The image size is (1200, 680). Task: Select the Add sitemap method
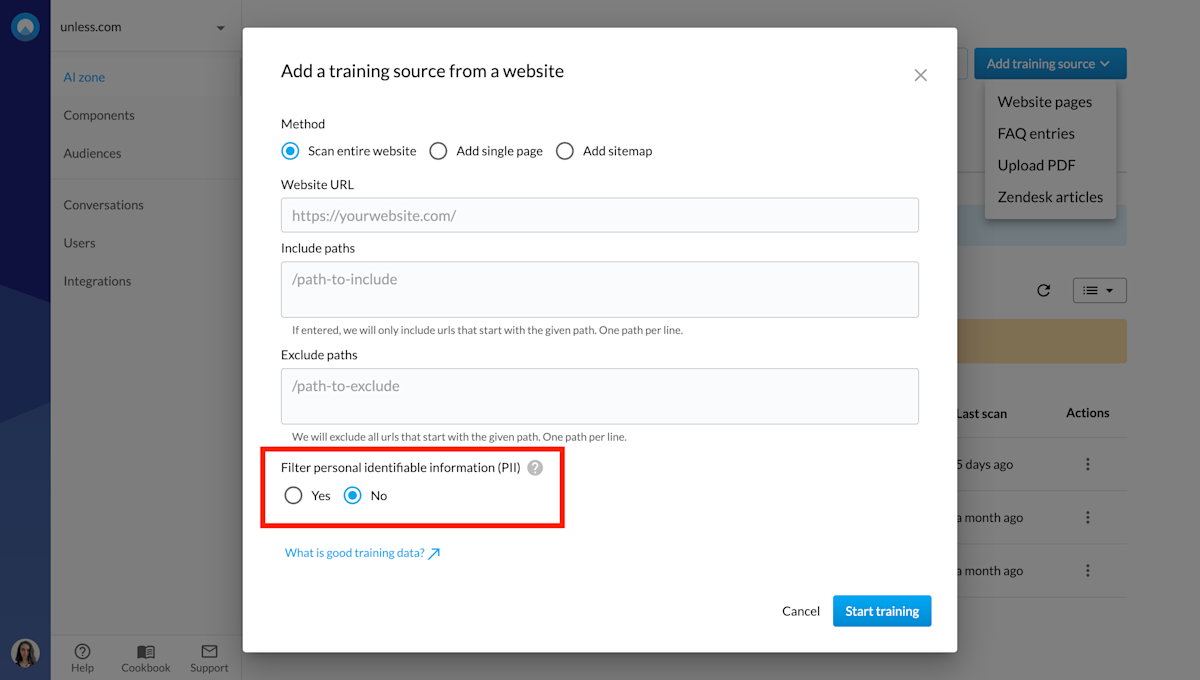click(565, 150)
